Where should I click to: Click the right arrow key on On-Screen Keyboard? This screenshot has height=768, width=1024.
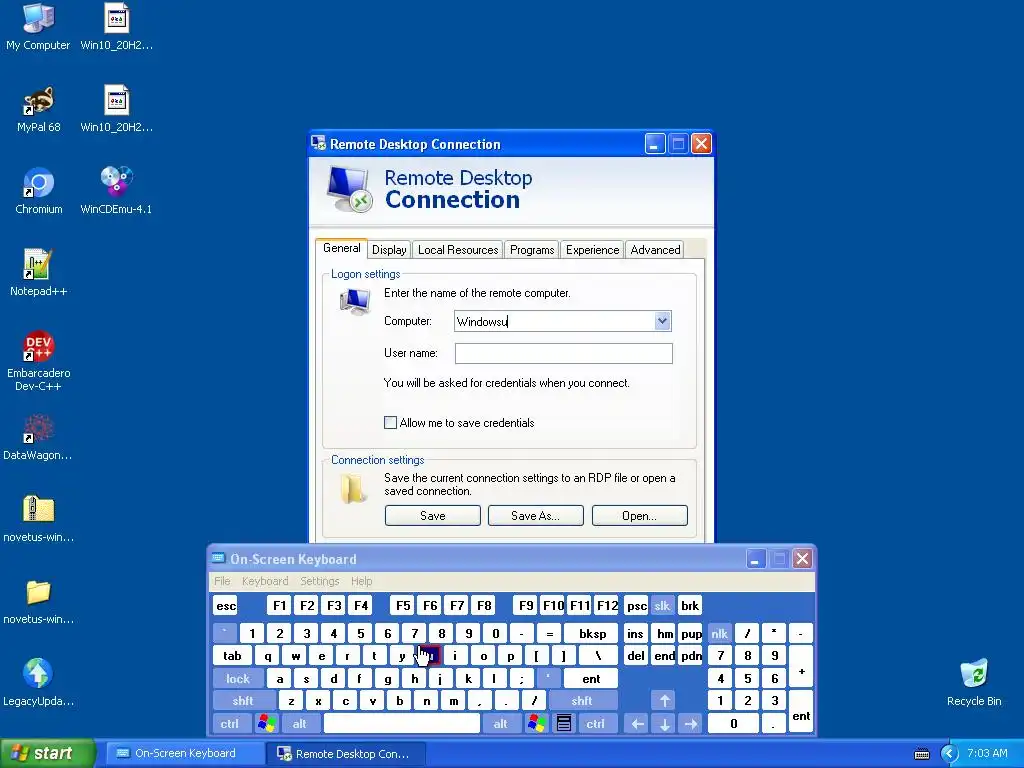(691, 724)
